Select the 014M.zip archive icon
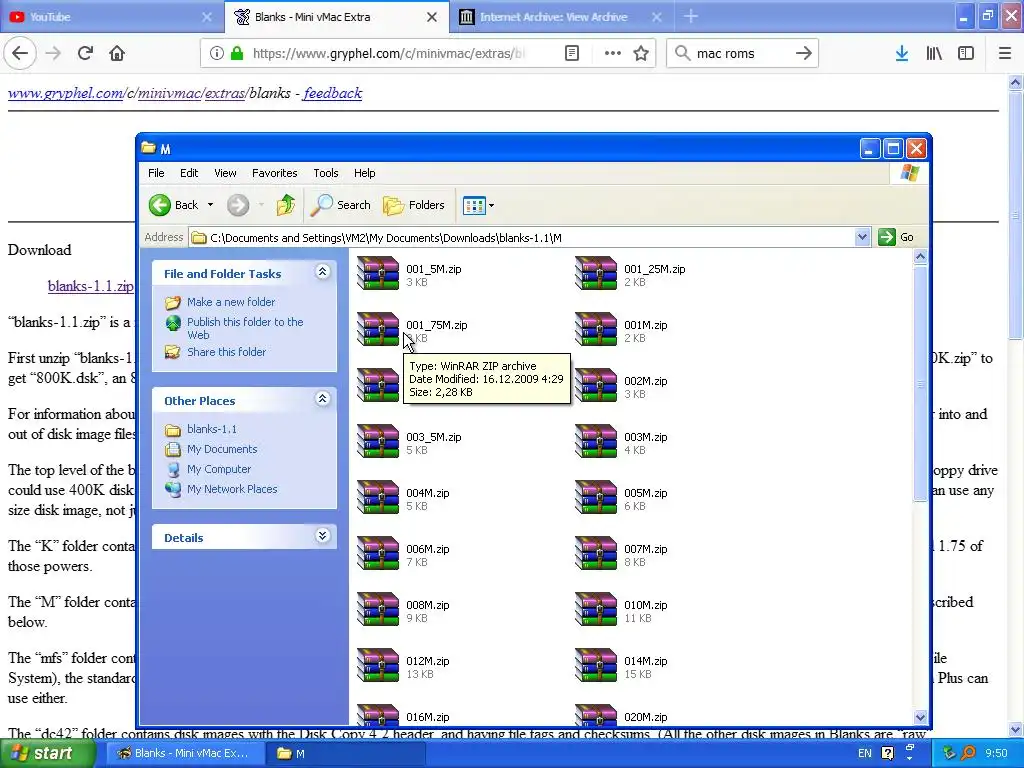 click(596, 666)
